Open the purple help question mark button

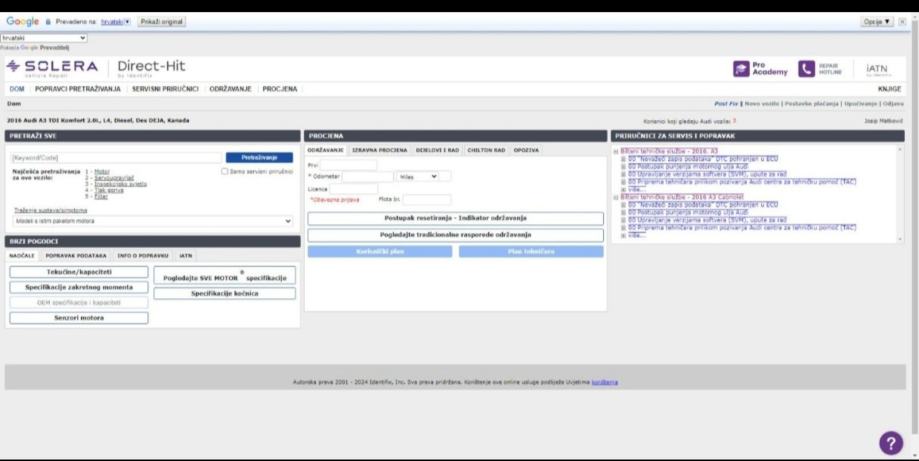click(x=890, y=443)
